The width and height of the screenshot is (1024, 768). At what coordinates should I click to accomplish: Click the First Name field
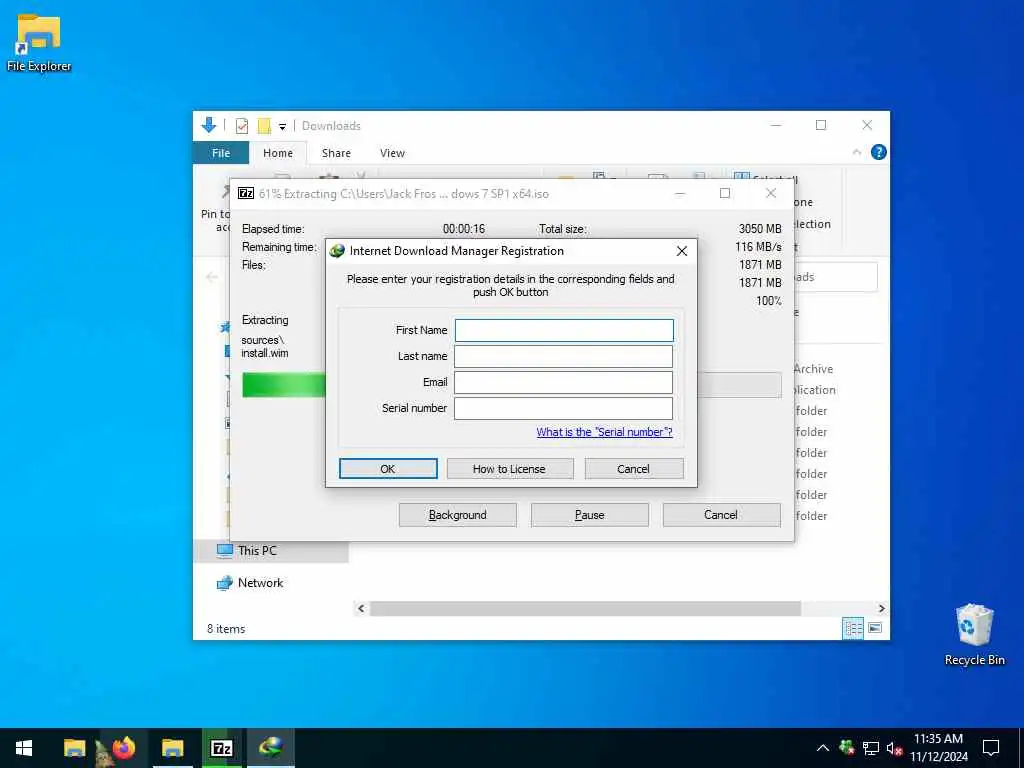(x=564, y=330)
